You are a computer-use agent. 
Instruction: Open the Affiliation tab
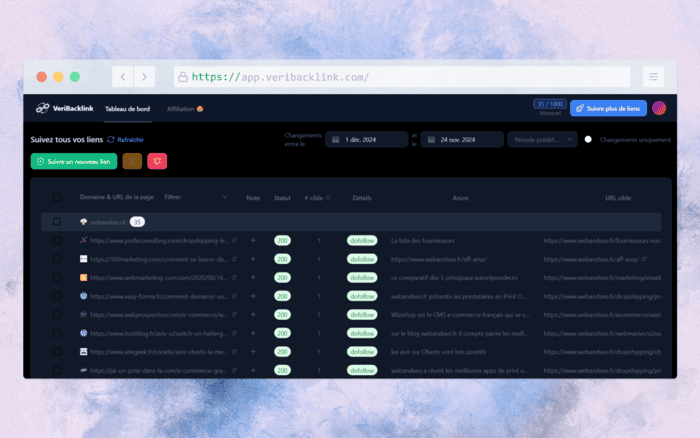pyautogui.click(x=185, y=109)
